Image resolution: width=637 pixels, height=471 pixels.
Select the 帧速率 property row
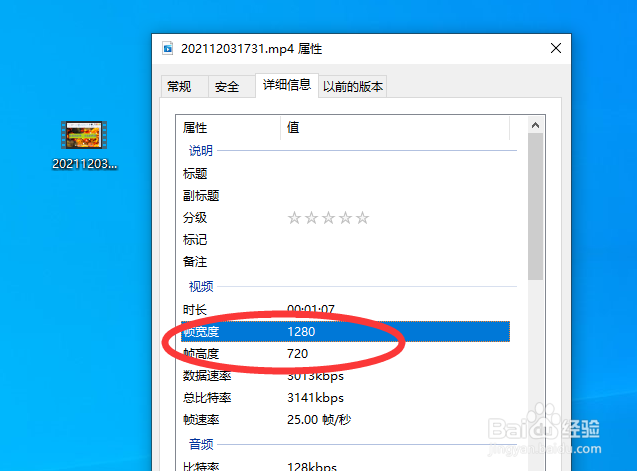[345, 419]
